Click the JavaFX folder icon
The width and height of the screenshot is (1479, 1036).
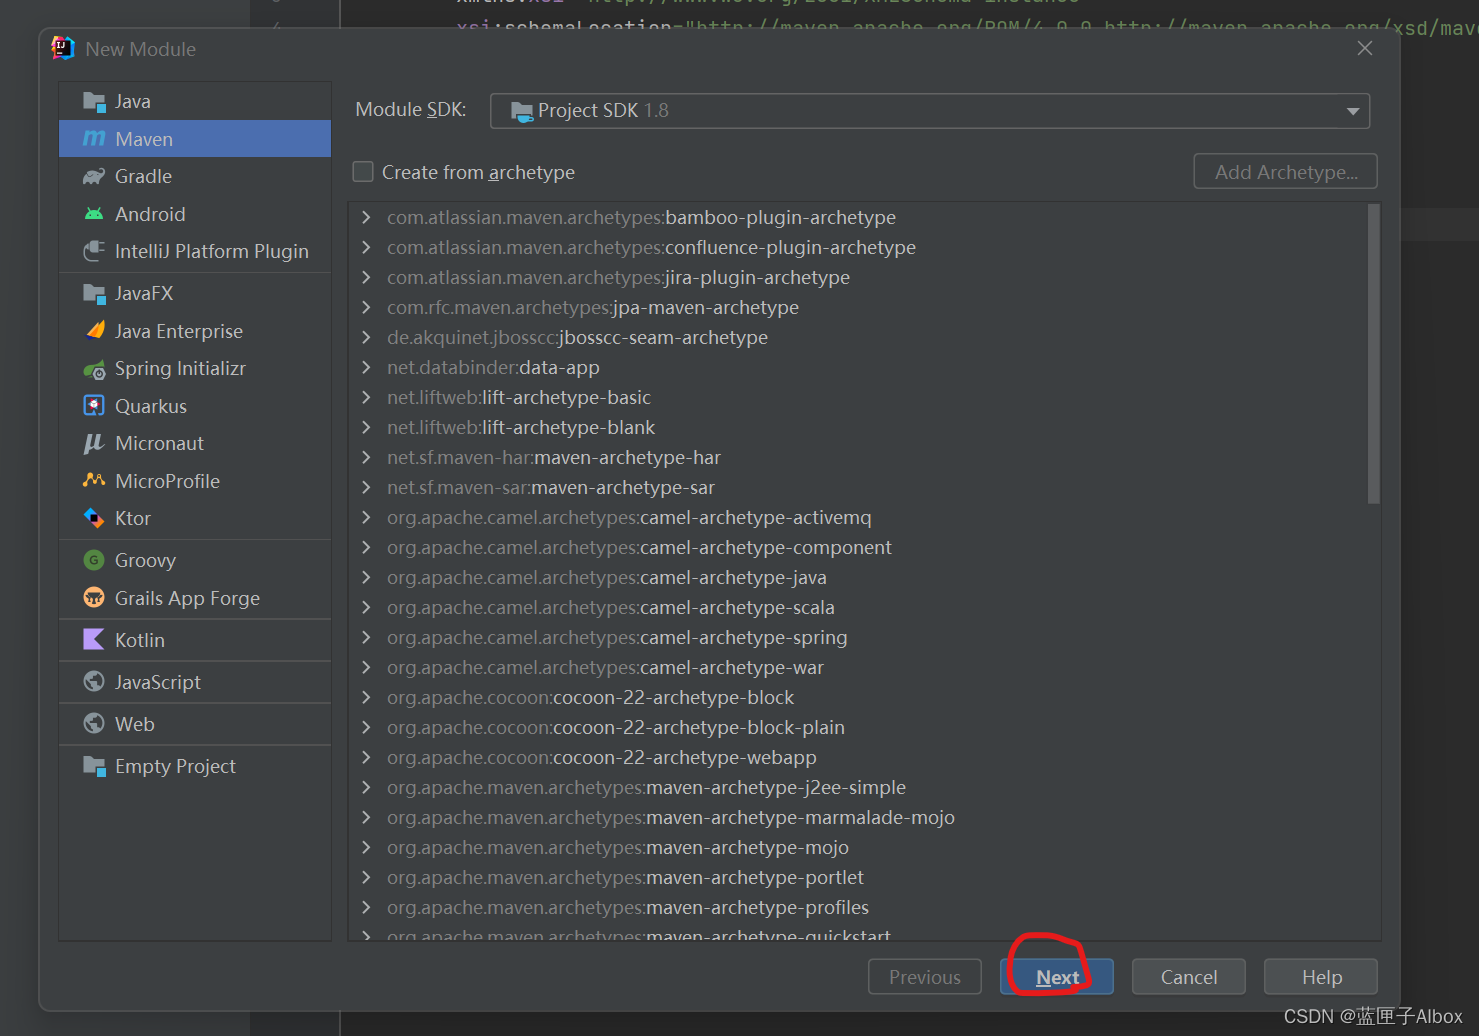pyautogui.click(x=94, y=293)
